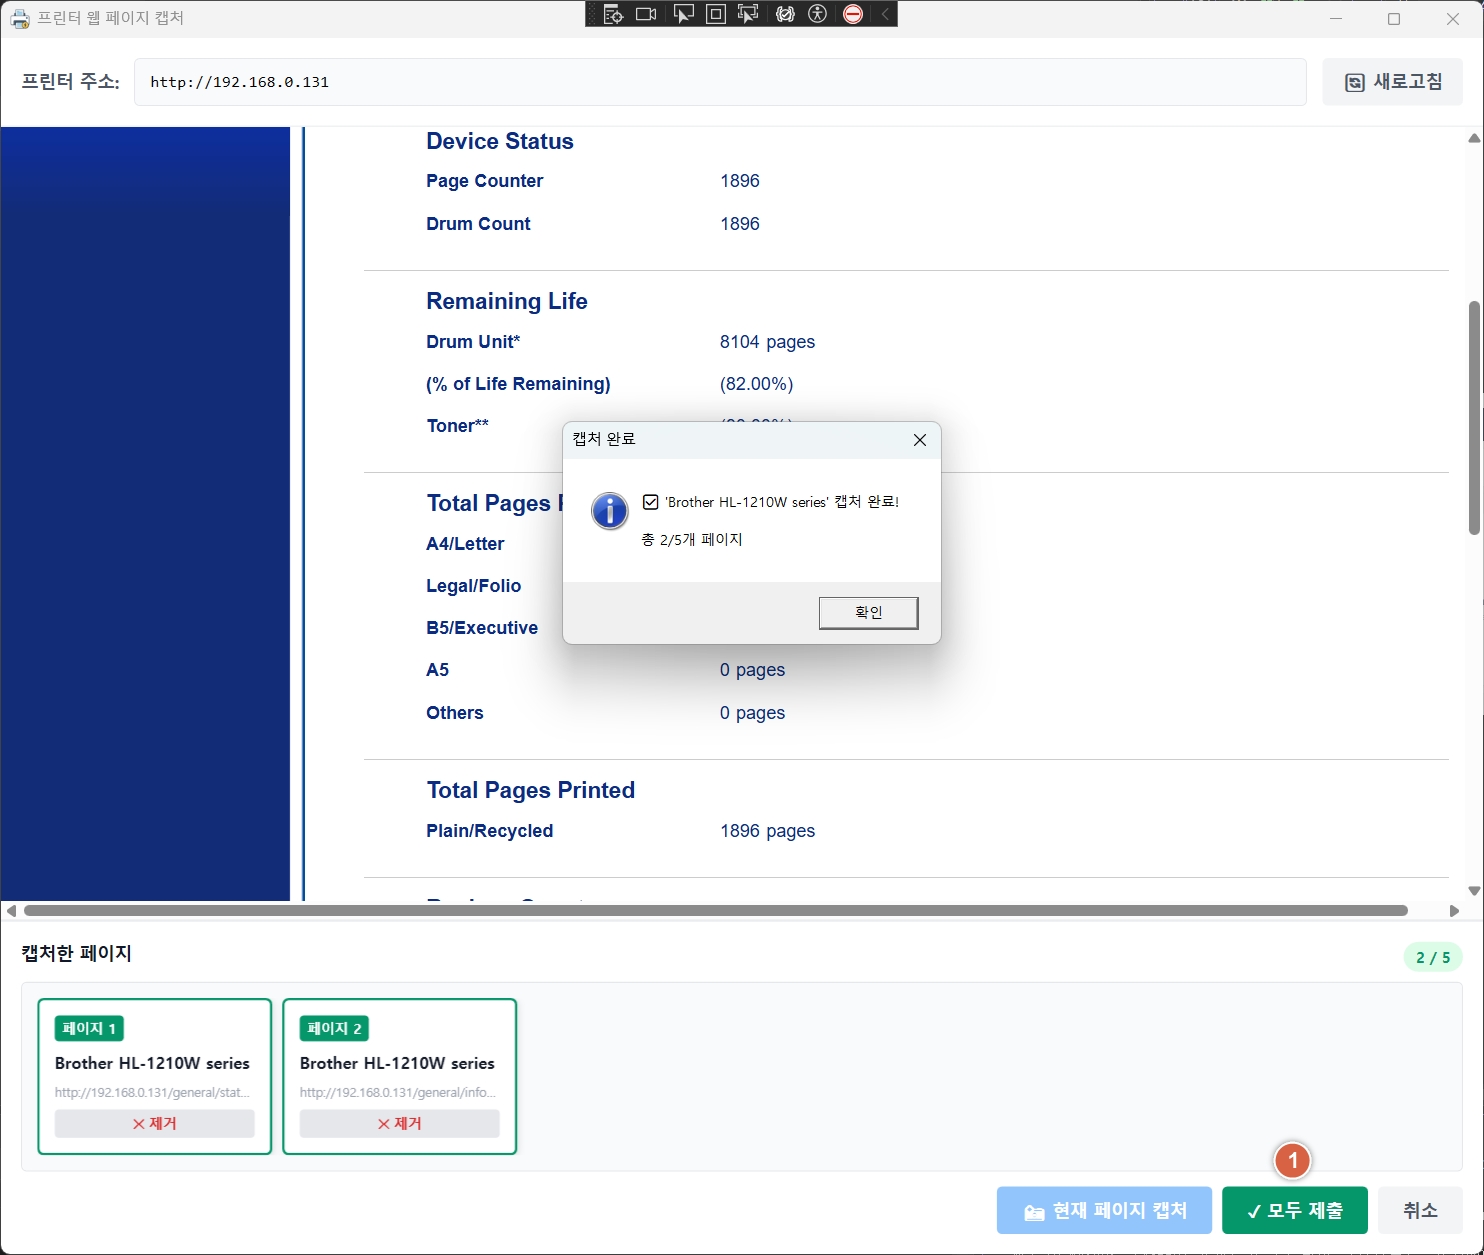This screenshot has height=1255, width=1484.
Task: Activate the Select Element cursor tool
Action: point(683,14)
